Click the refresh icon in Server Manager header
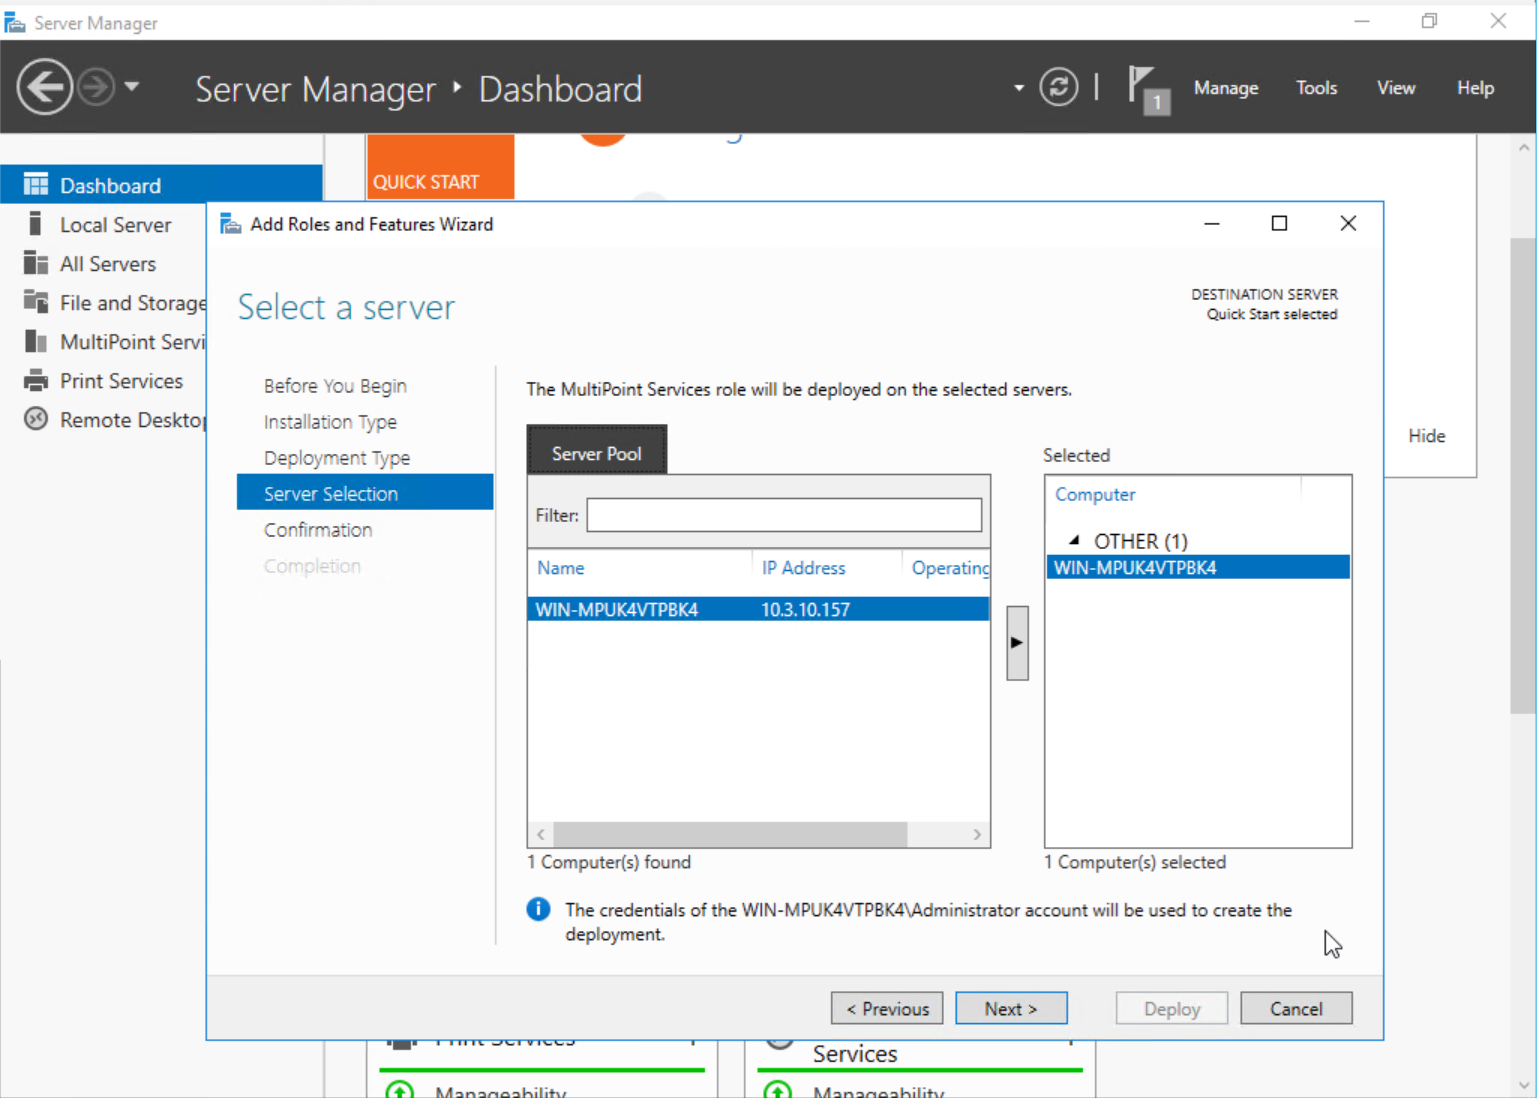1537x1098 pixels. (x=1058, y=87)
